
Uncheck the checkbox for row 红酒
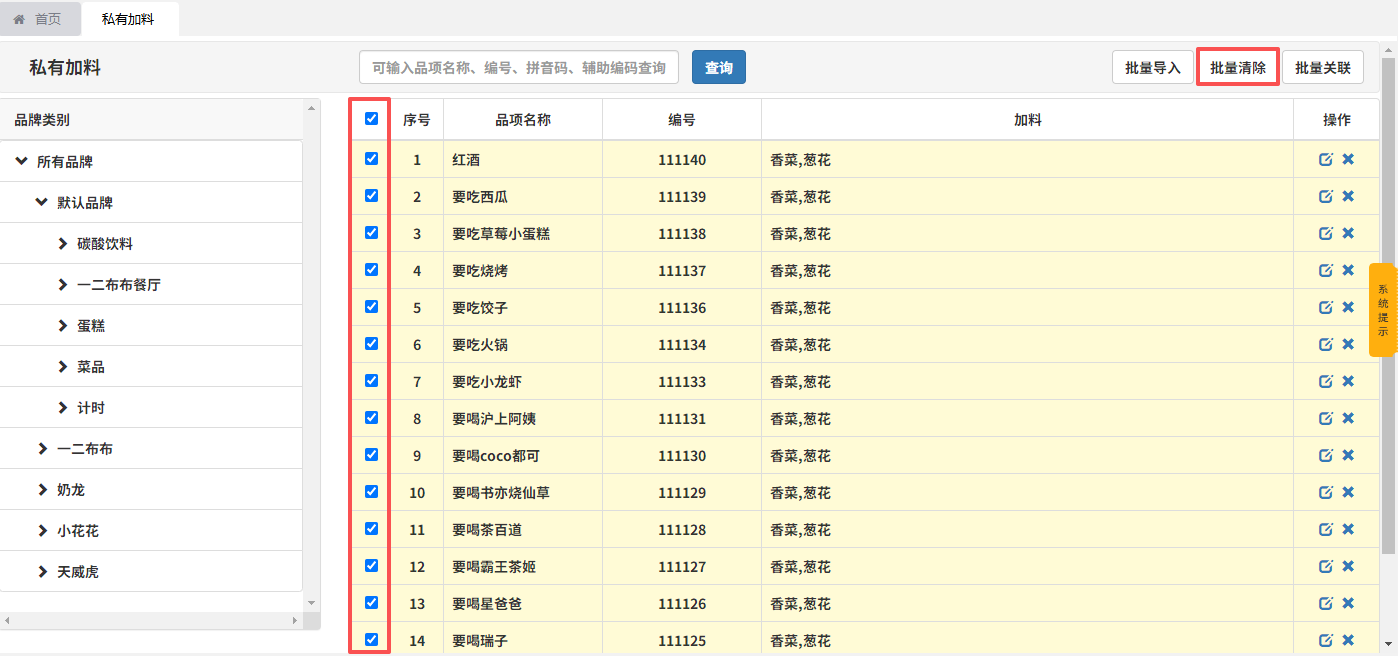(371, 158)
